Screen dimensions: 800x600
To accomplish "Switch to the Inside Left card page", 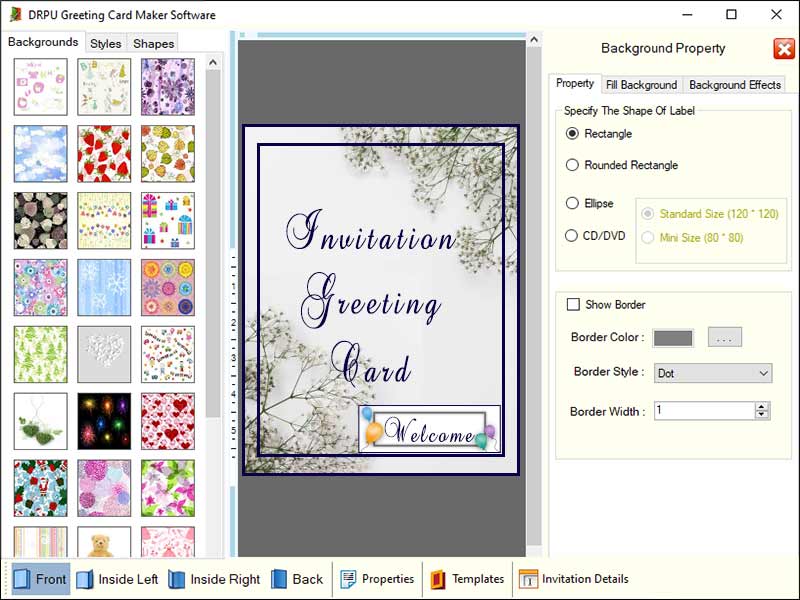I will click(117, 578).
